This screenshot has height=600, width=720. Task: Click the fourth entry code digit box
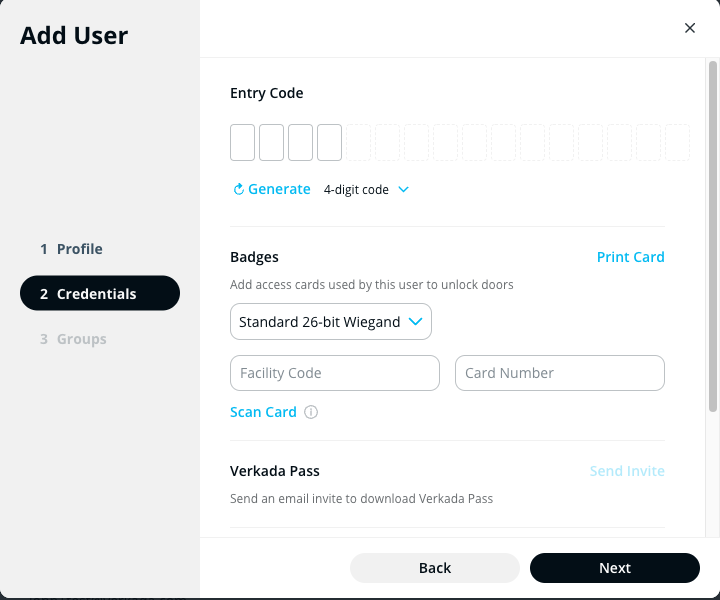[329, 143]
